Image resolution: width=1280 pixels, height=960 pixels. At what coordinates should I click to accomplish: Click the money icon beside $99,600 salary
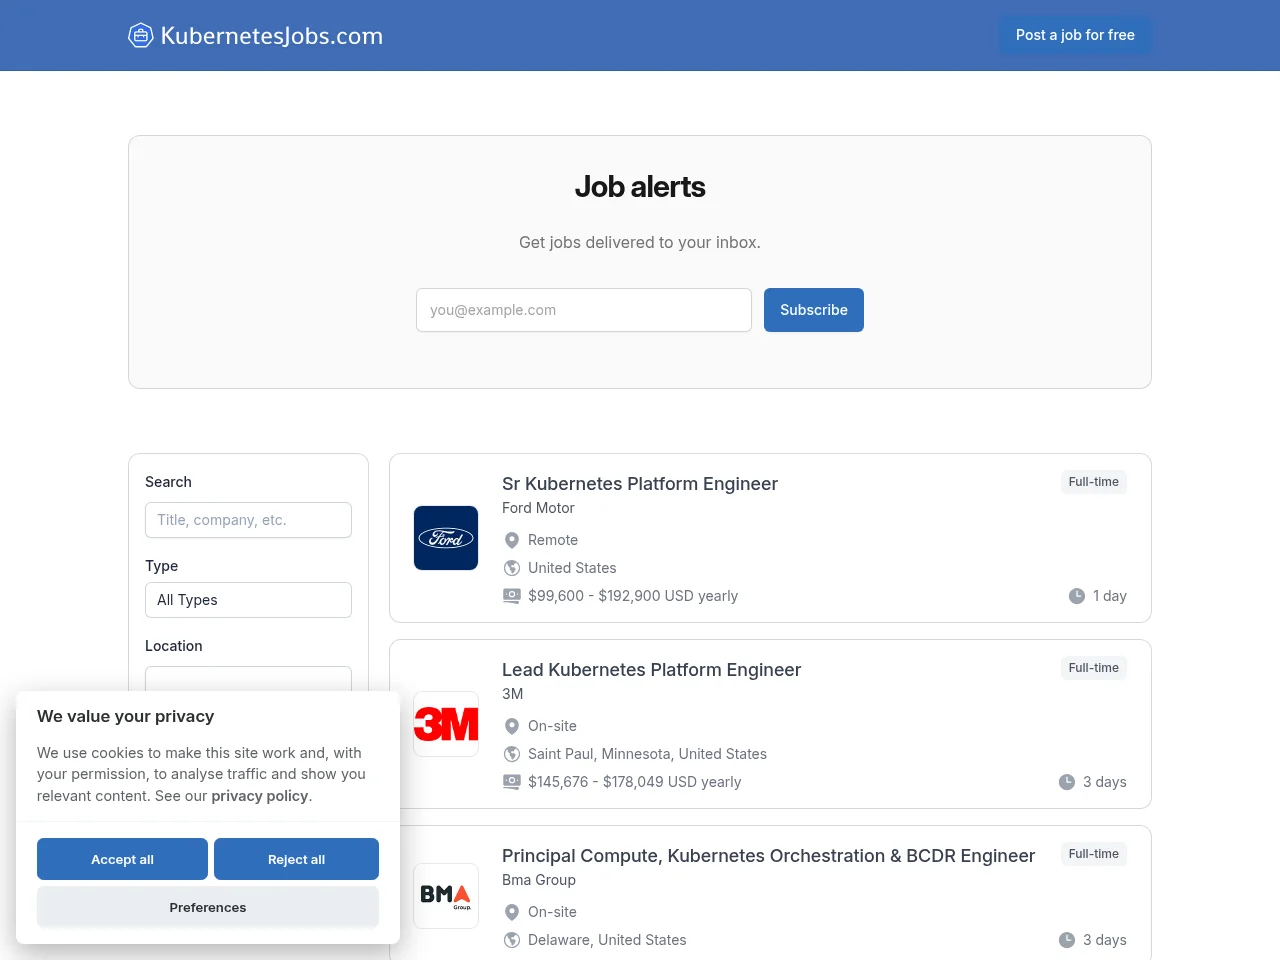click(x=512, y=596)
